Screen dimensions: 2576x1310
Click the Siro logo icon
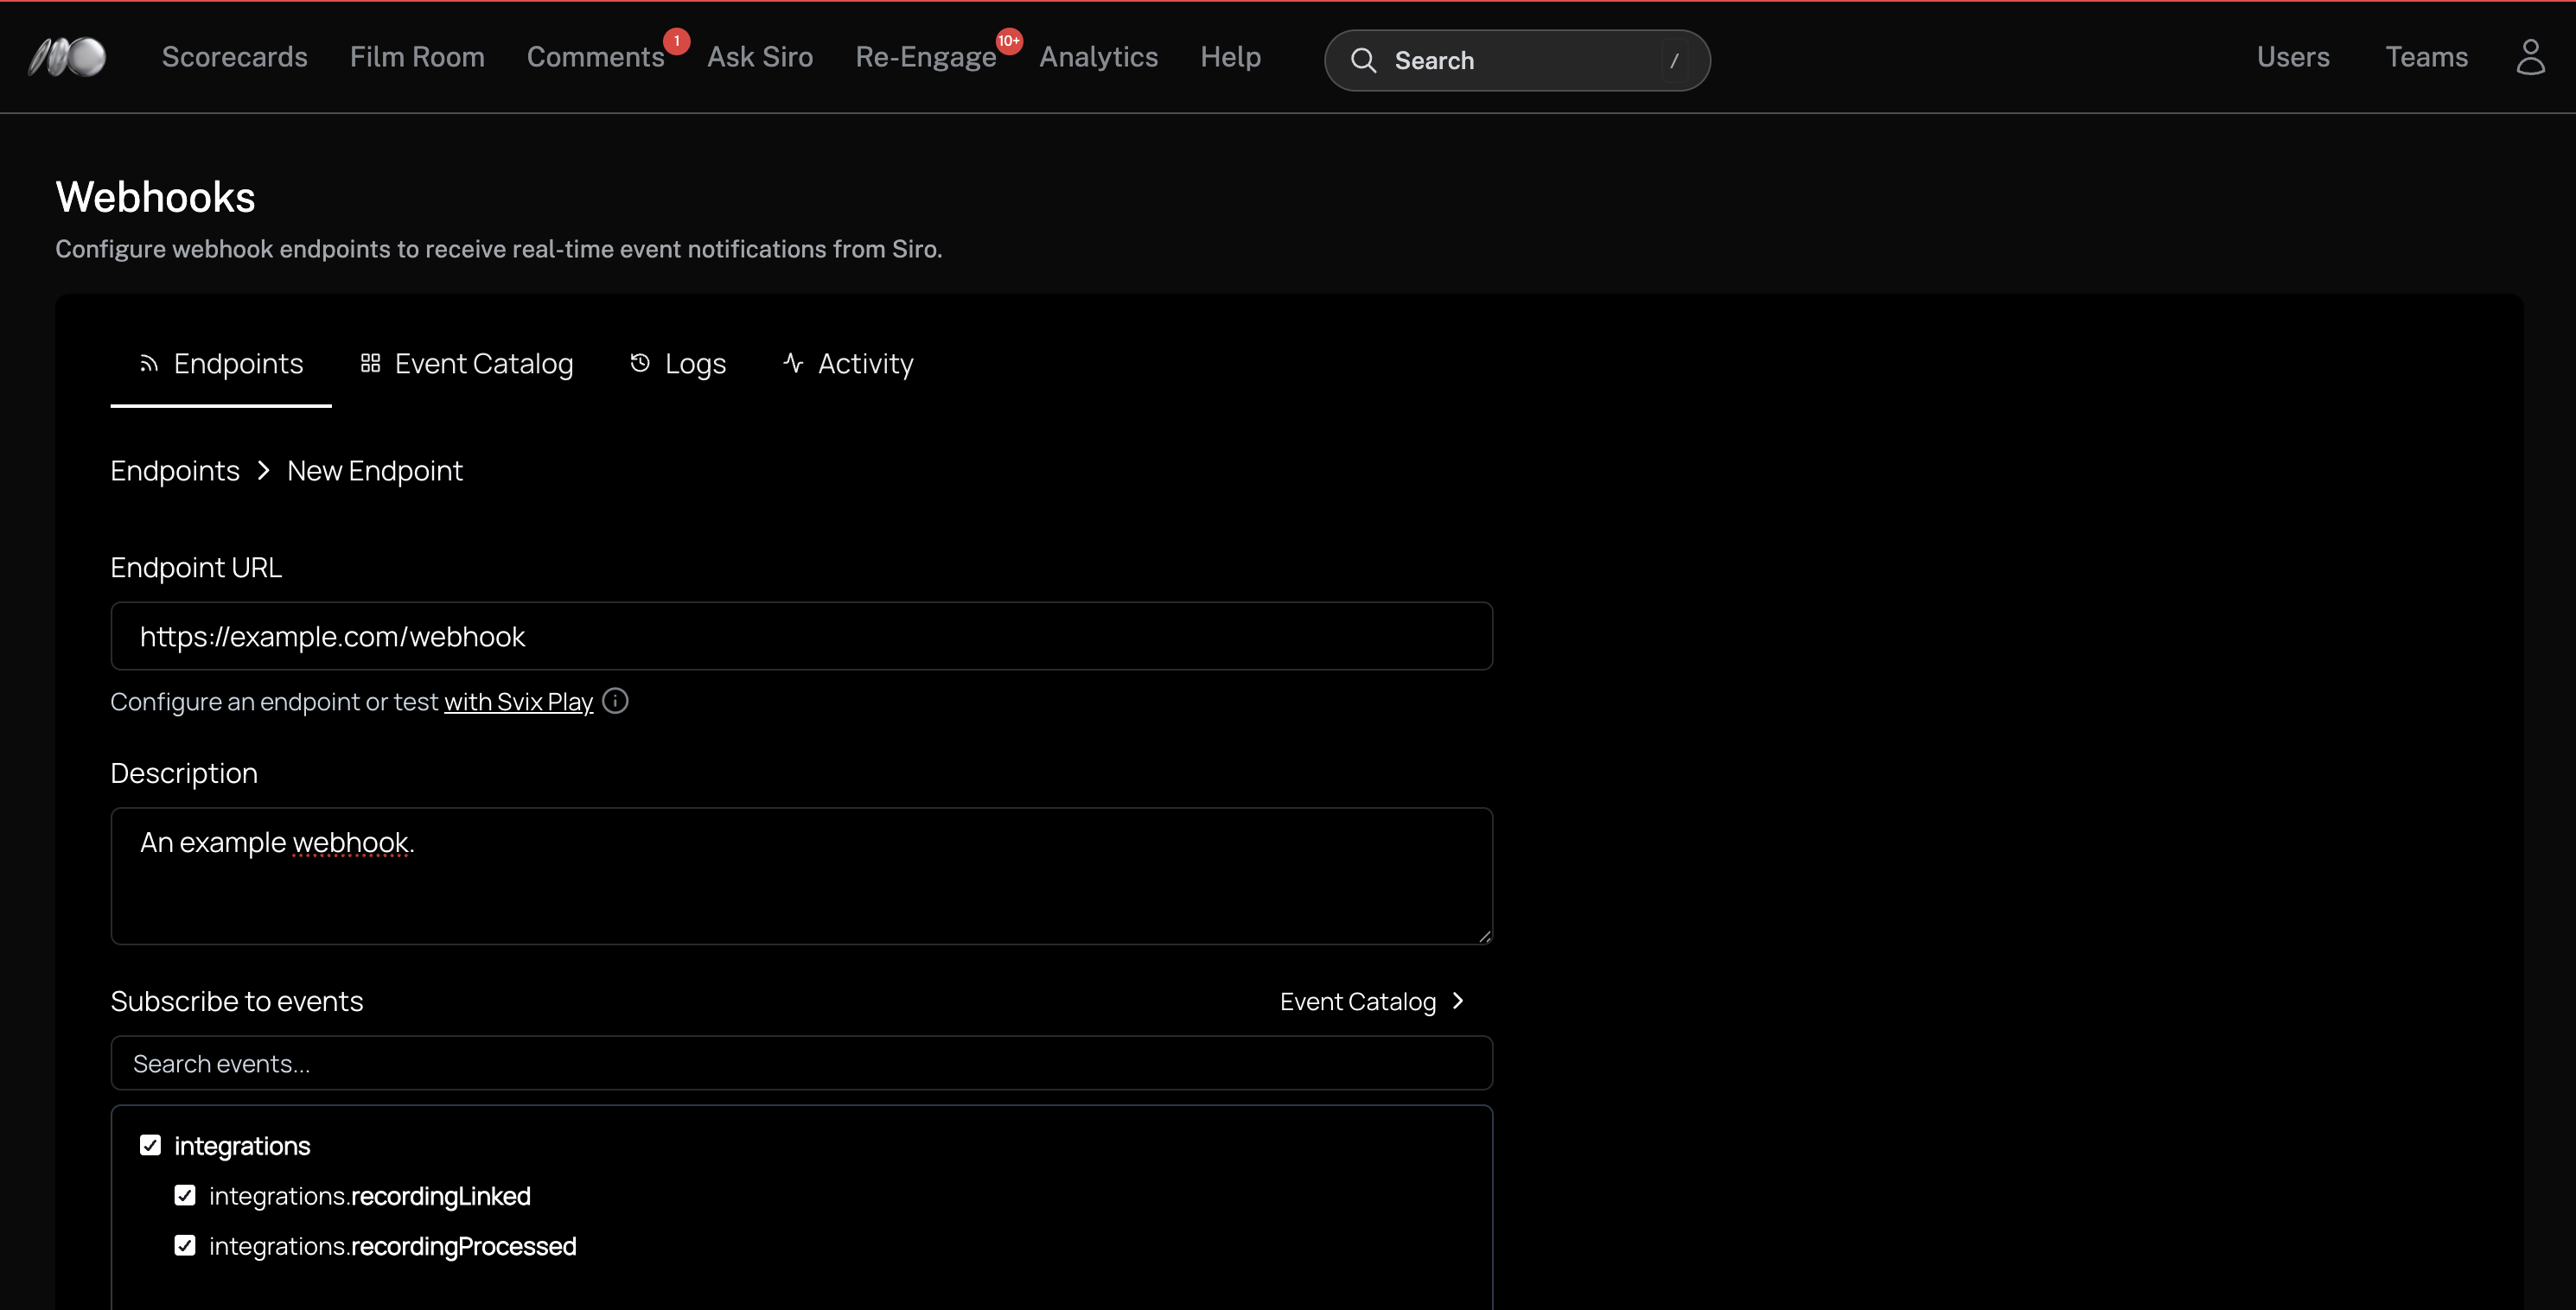(x=67, y=57)
